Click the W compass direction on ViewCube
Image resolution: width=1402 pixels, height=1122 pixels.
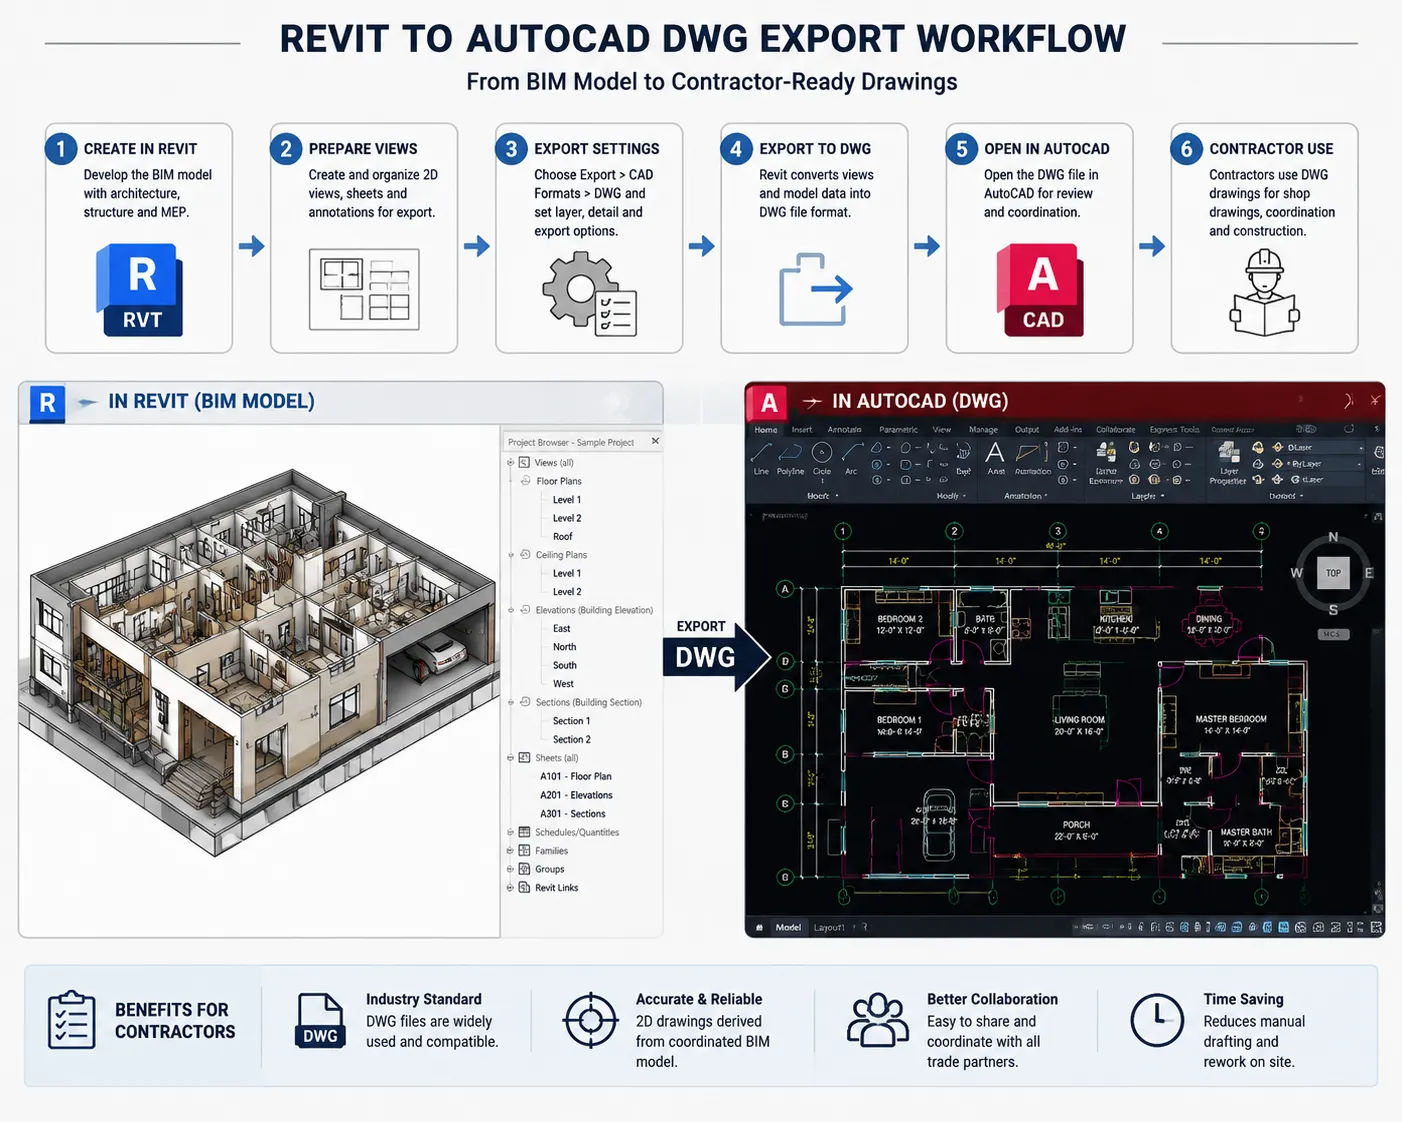click(1297, 573)
